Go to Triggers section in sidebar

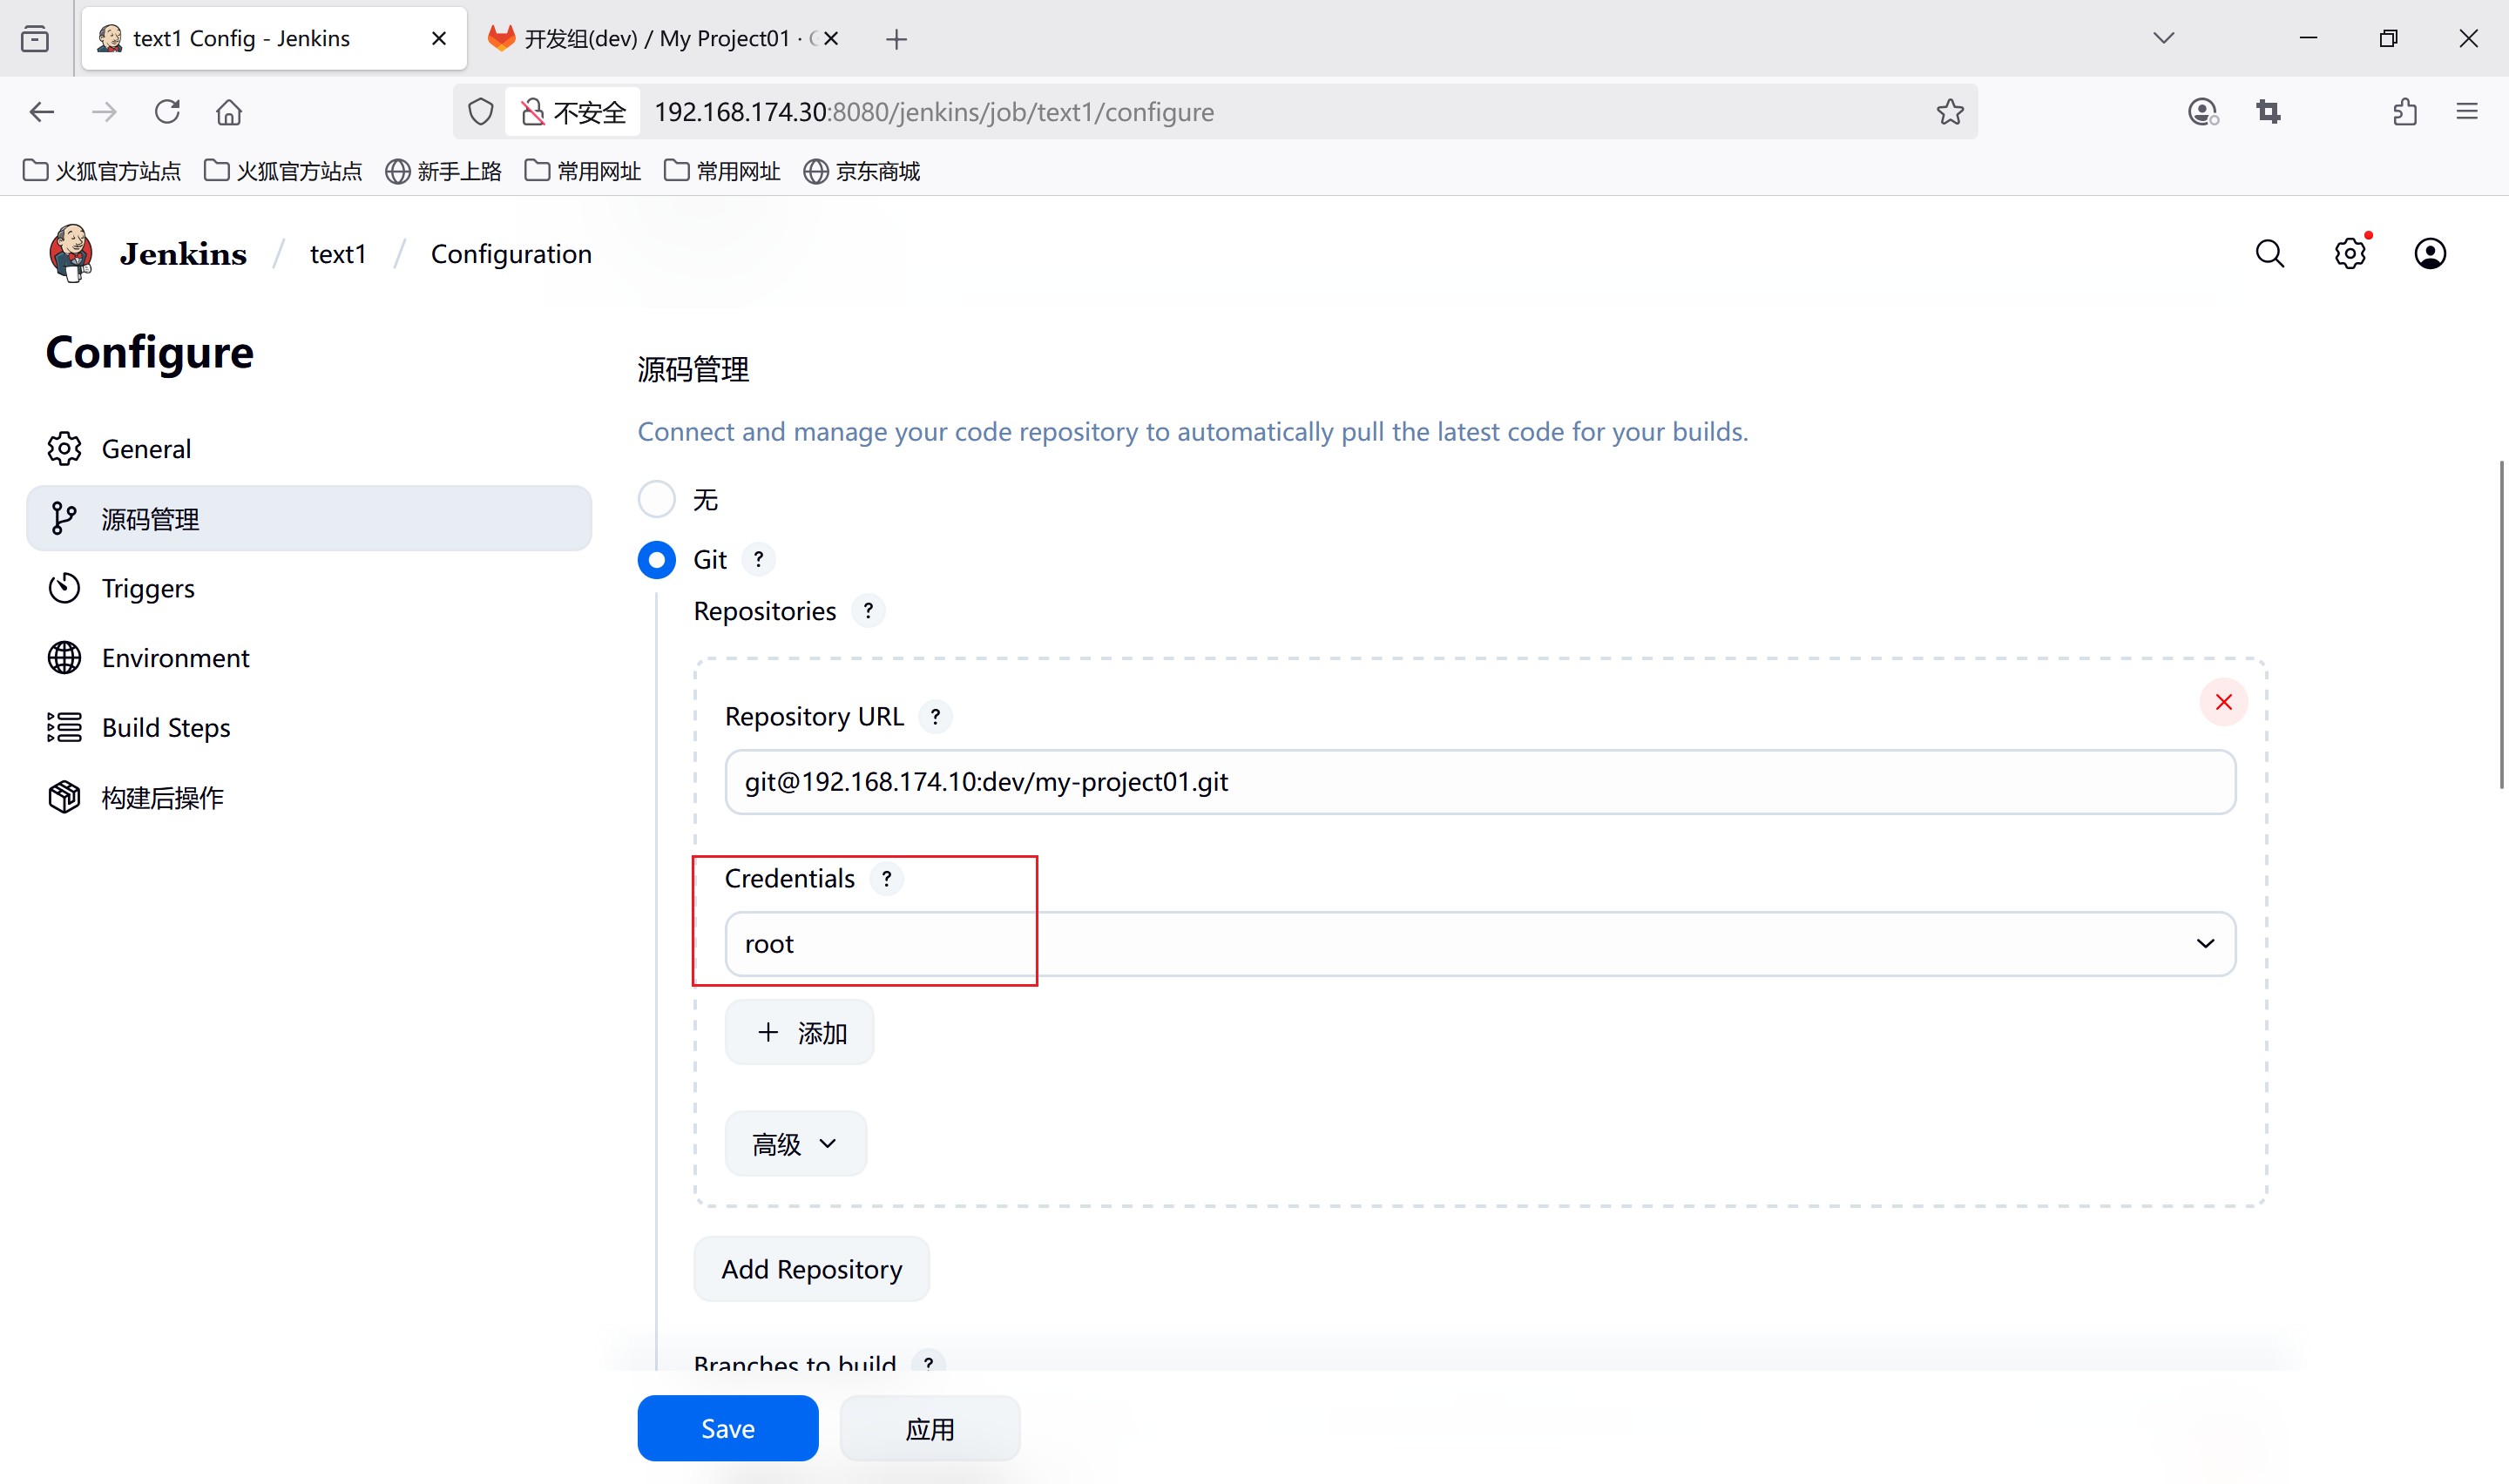[148, 588]
